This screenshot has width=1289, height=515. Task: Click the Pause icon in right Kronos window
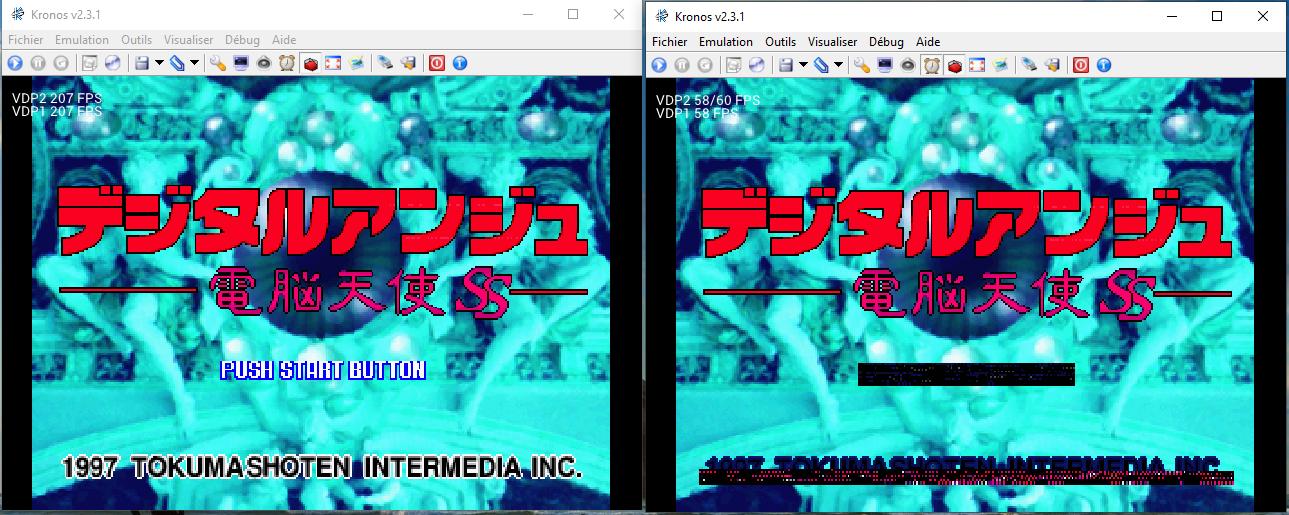(682, 64)
